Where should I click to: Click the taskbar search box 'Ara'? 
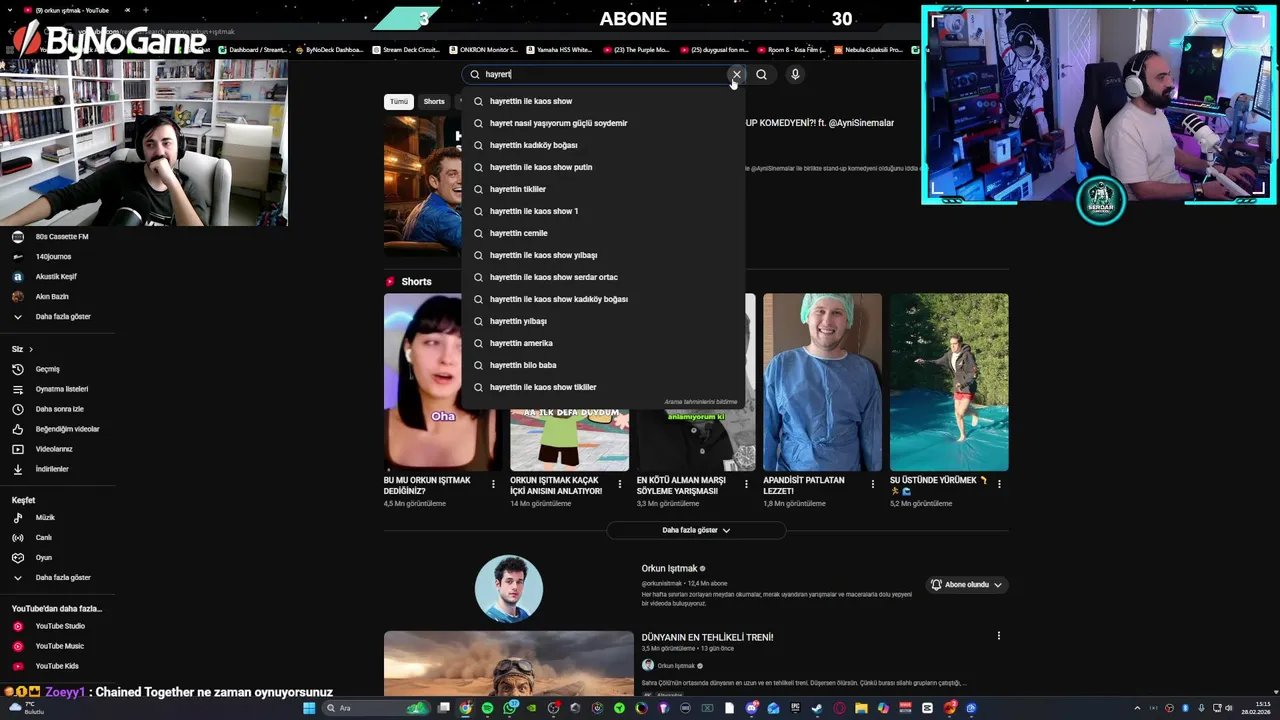(377, 708)
